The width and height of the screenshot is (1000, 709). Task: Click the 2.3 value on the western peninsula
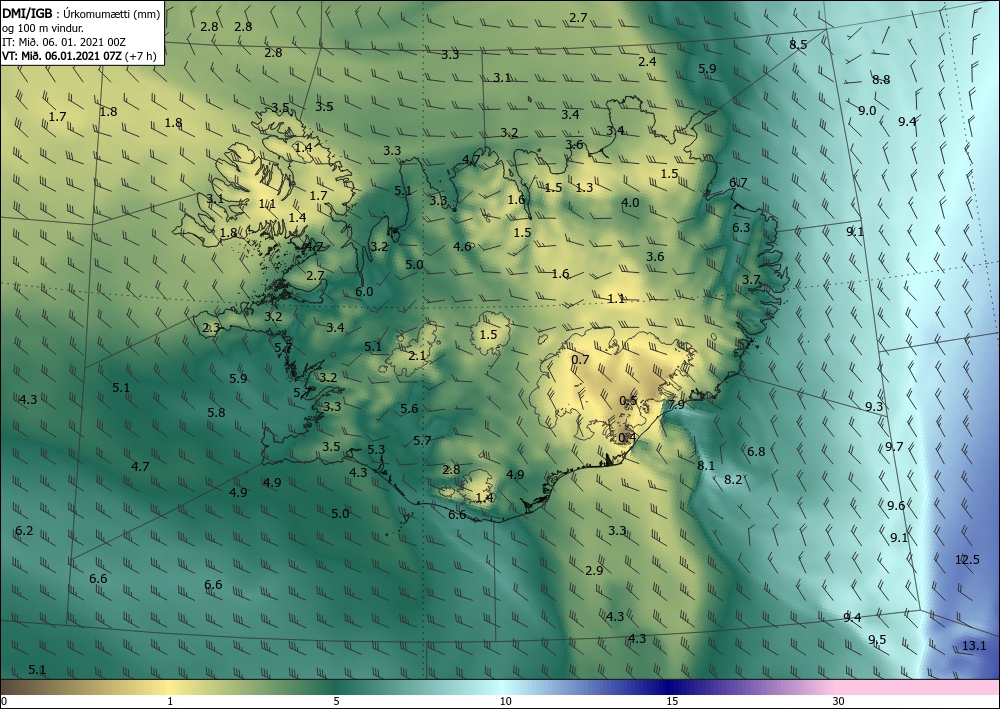(211, 328)
